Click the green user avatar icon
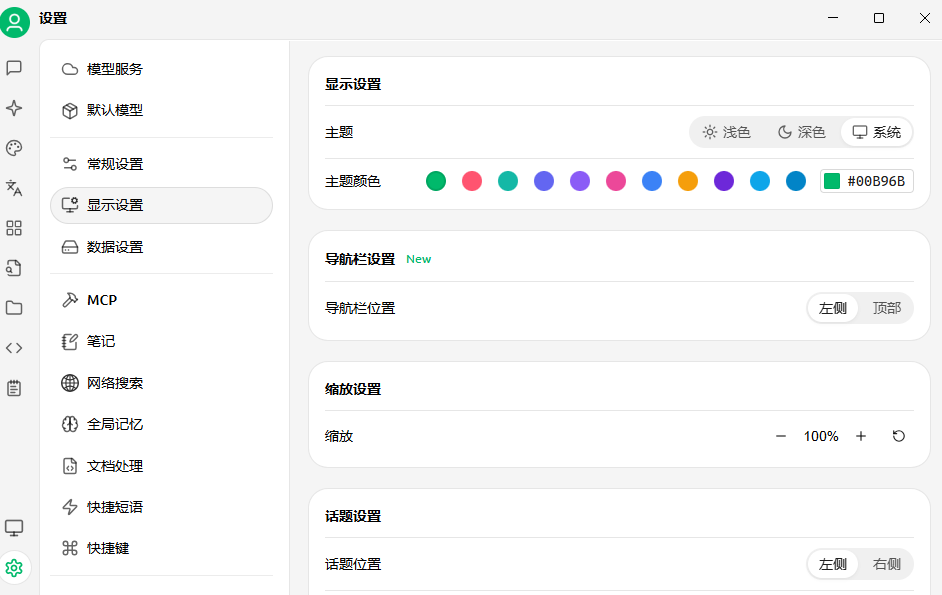 coord(14,22)
